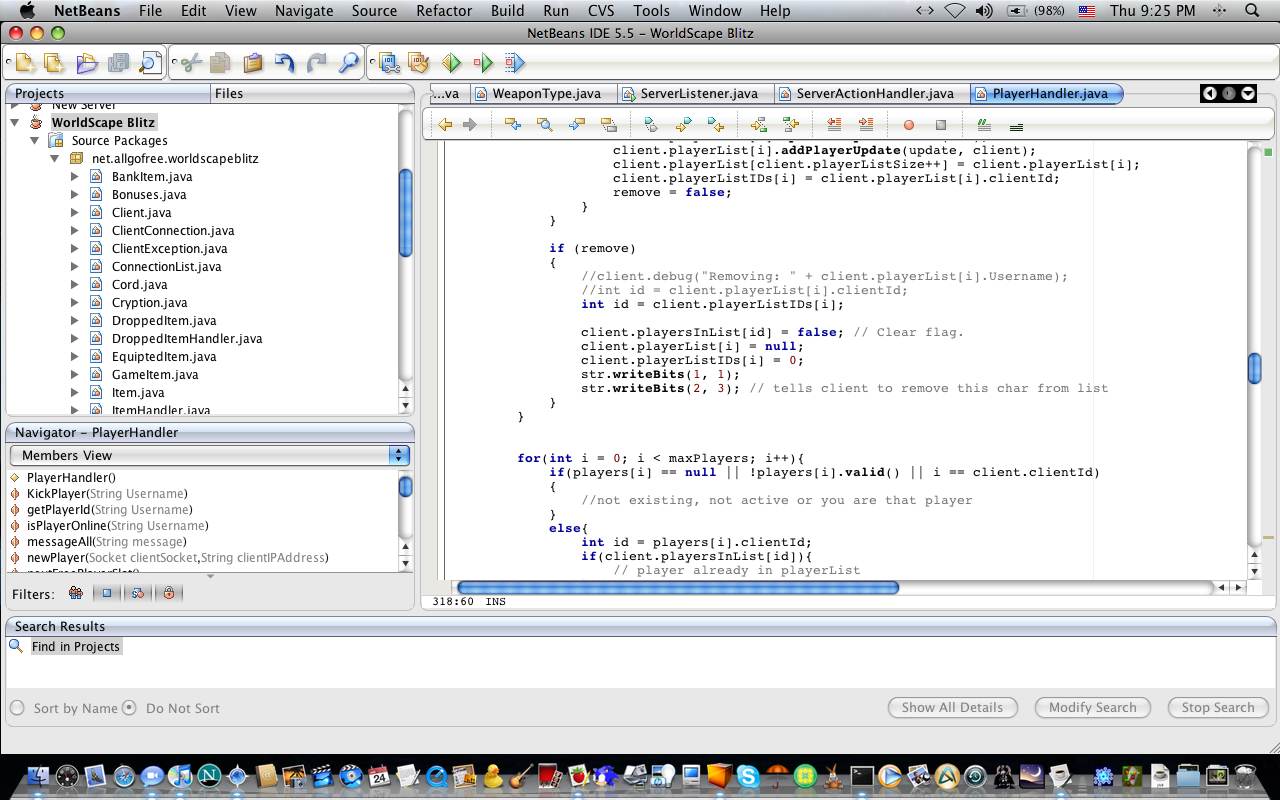The width and height of the screenshot is (1280, 800).
Task: Open the Refactor menu
Action: point(444,10)
